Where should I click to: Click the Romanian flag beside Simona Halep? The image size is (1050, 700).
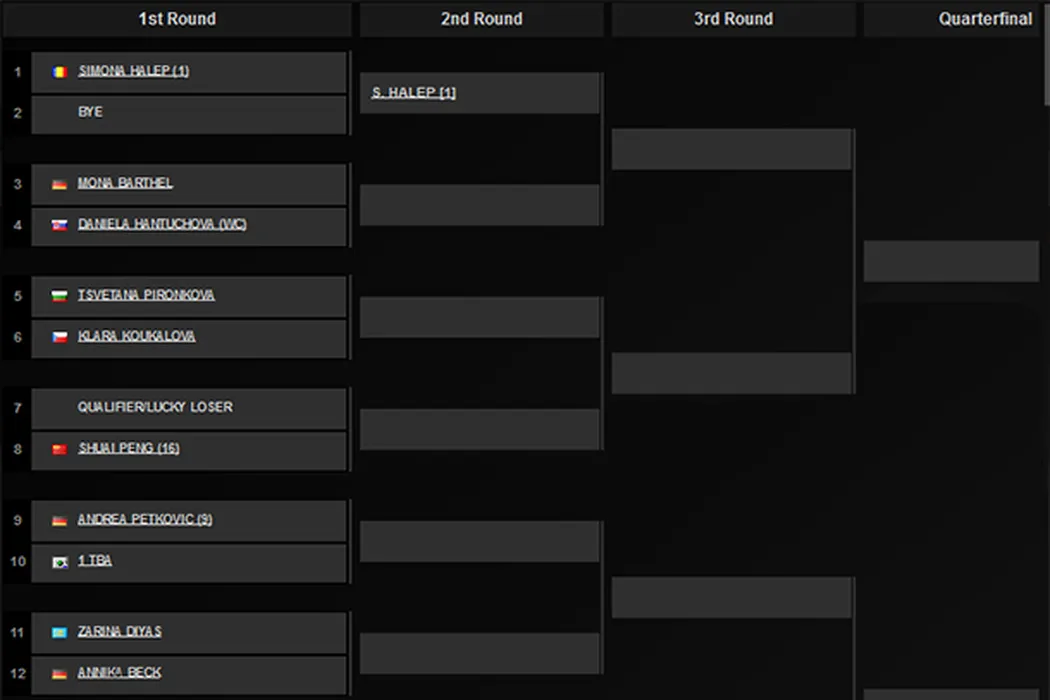(x=59, y=72)
